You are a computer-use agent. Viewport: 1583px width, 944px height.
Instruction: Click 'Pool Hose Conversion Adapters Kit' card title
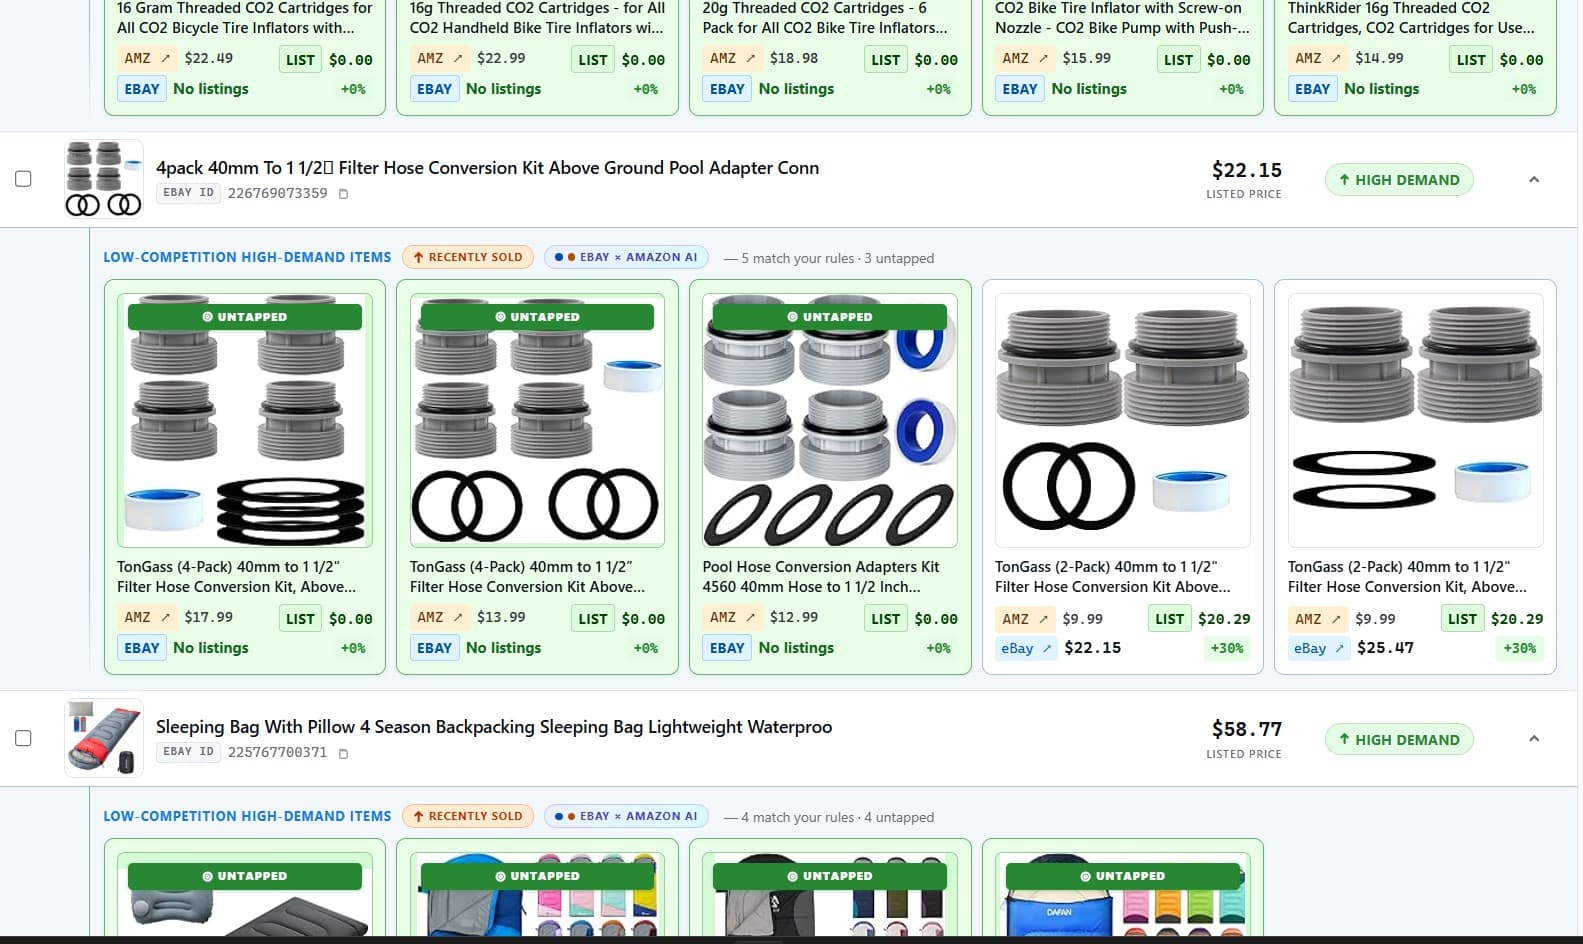[821, 577]
